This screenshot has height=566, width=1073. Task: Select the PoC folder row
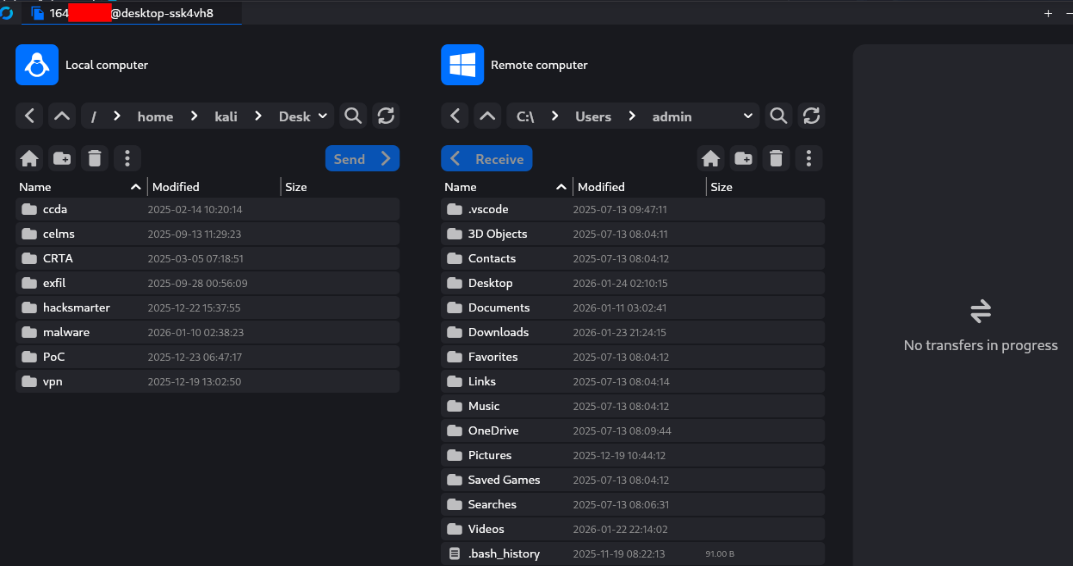(x=207, y=357)
